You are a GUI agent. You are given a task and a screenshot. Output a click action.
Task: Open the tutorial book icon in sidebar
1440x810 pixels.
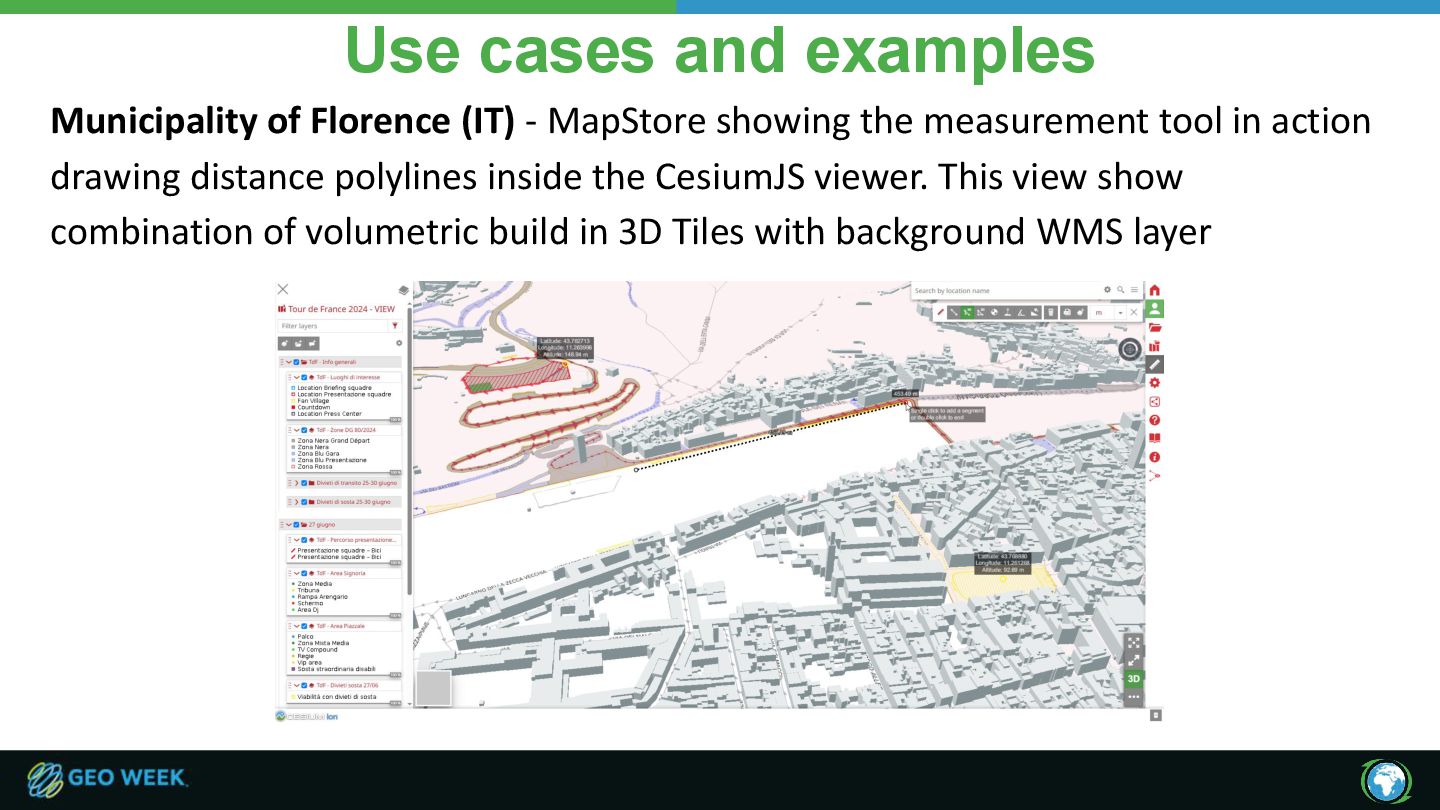[1154, 438]
